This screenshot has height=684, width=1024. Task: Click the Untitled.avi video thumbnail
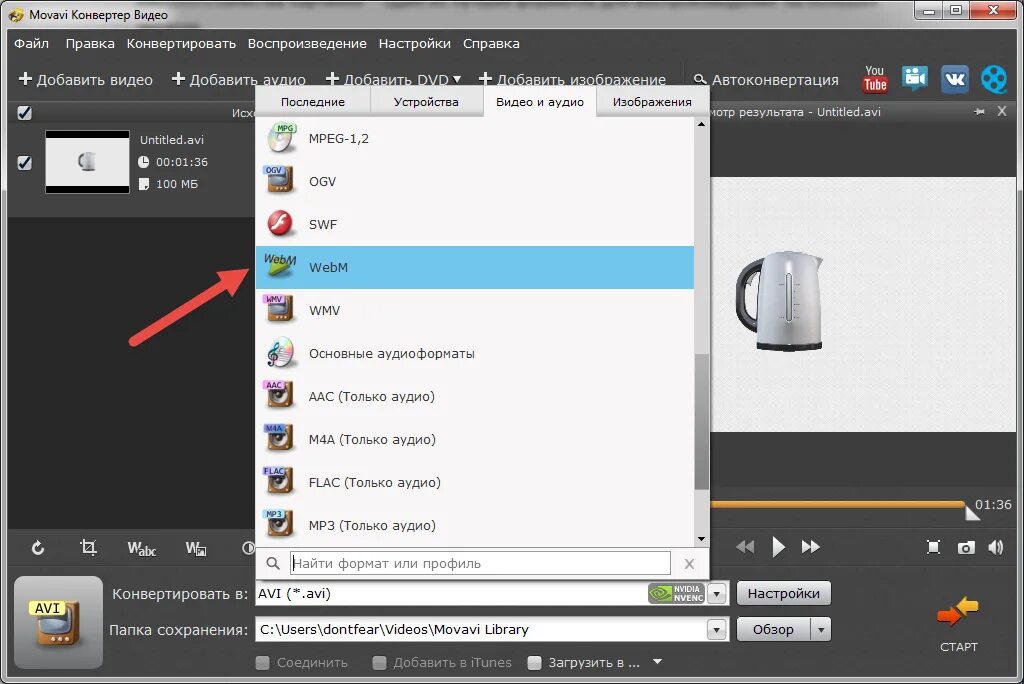(87, 161)
